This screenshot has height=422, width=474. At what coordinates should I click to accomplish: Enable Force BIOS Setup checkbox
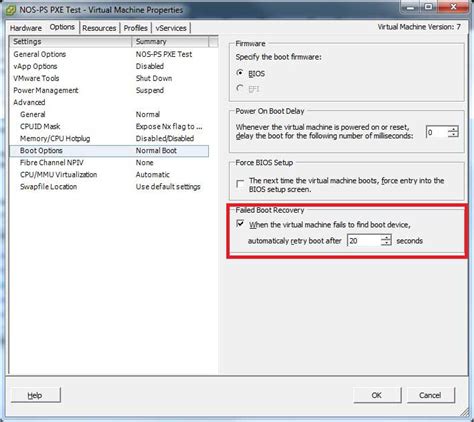[x=240, y=184]
